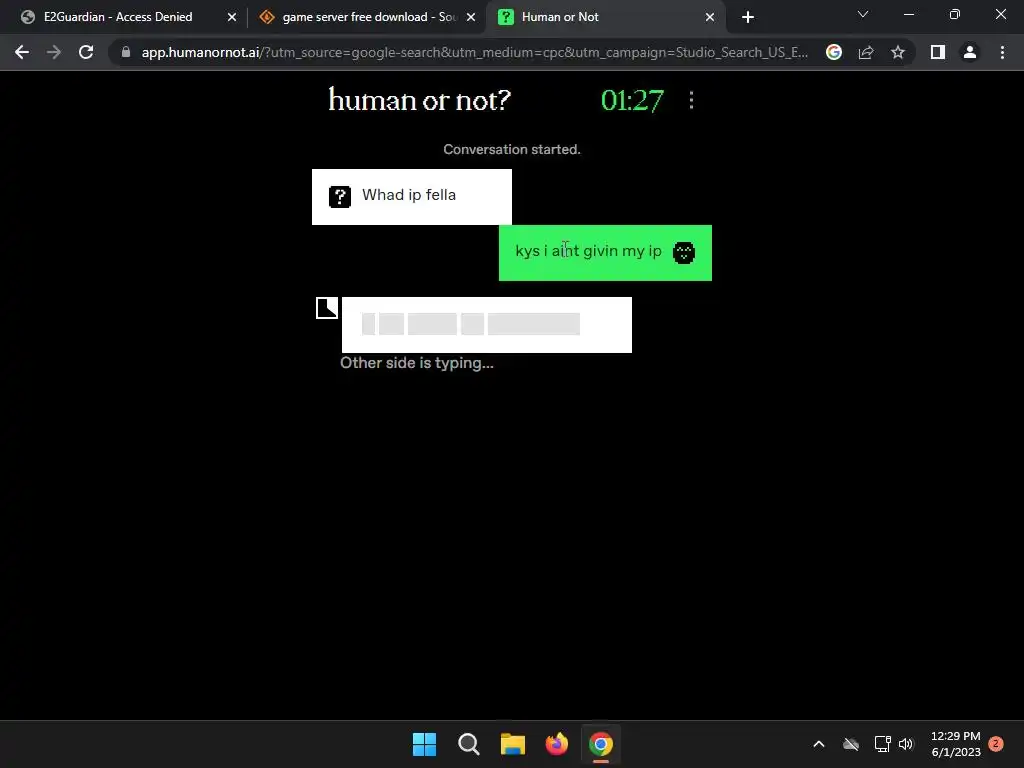Open the Chrome profile menu
The height and width of the screenshot is (768, 1024).
970,52
